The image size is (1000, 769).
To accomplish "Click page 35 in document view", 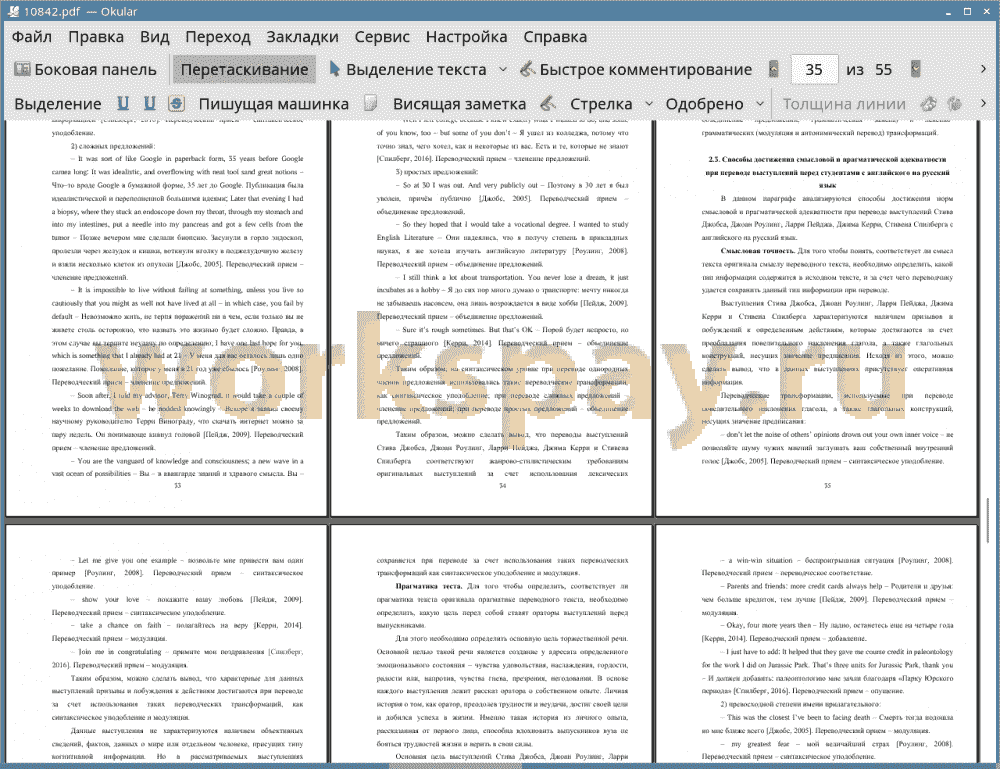I will (816, 318).
